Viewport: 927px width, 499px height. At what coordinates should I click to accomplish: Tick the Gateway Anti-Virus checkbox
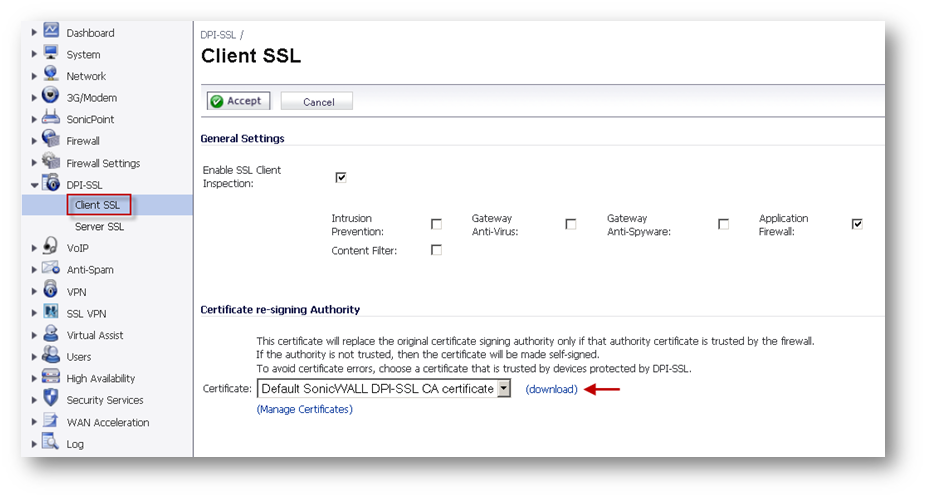[x=570, y=224]
